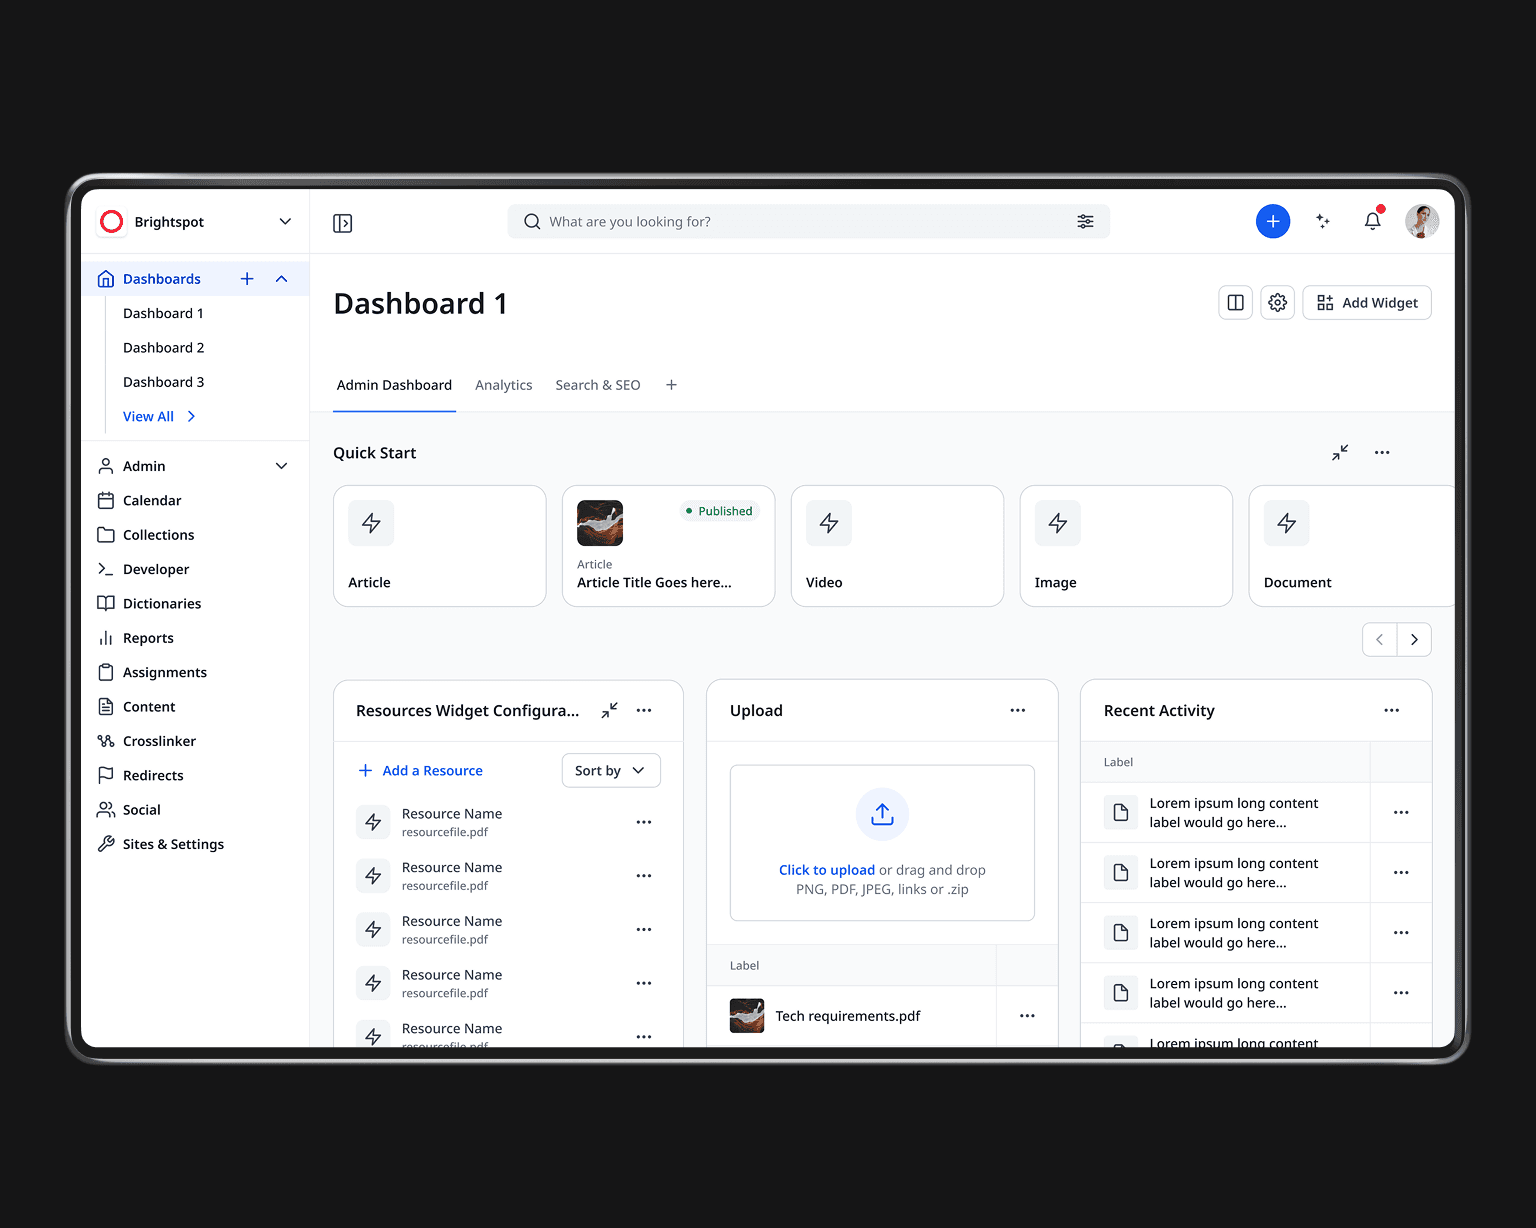Image resolution: width=1536 pixels, height=1228 pixels.
Task: Open the Sort by dropdown
Action: pos(610,770)
